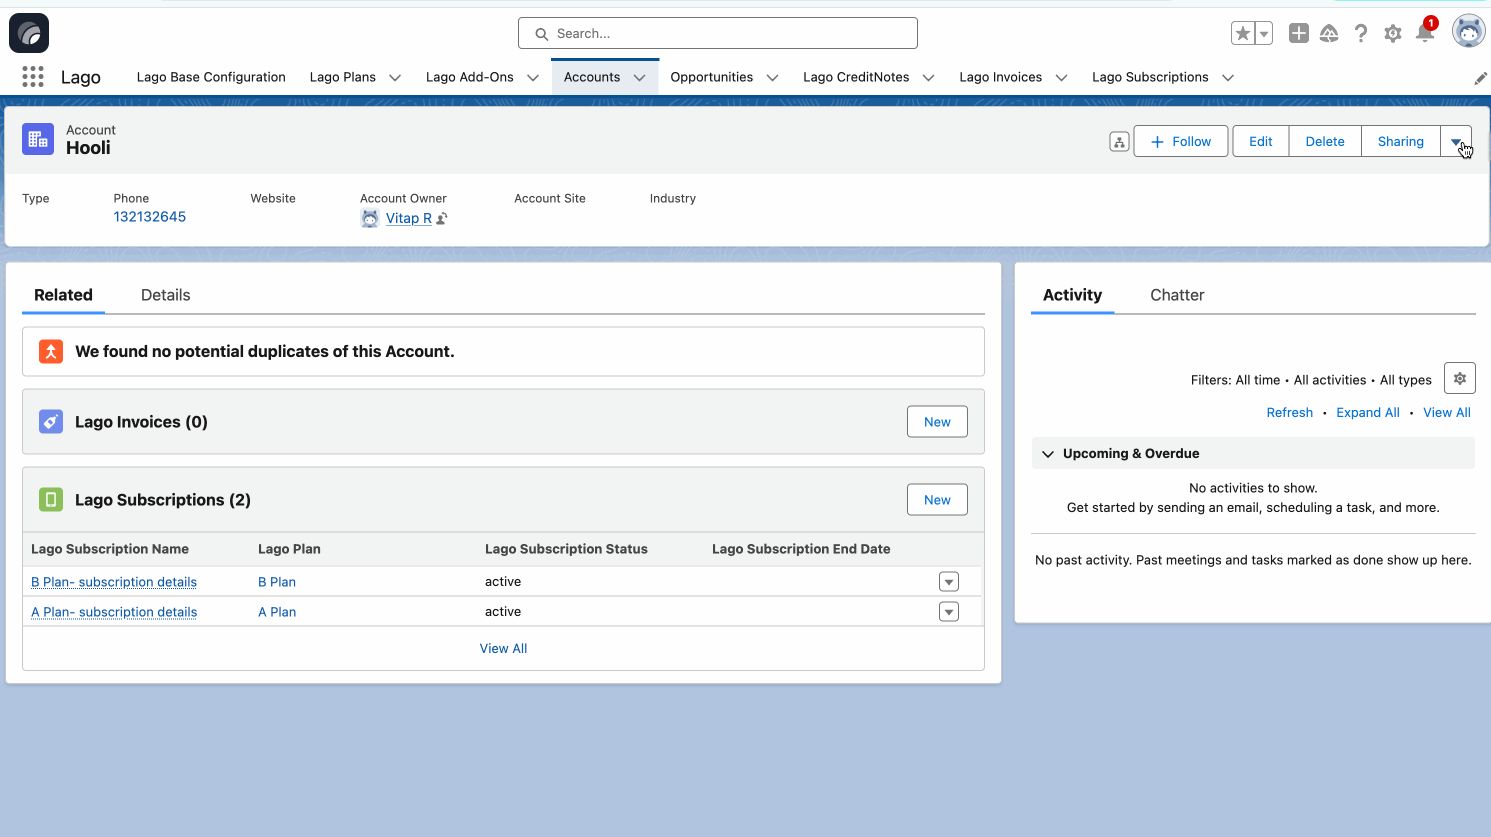The image size is (1491, 837).
Task: Switch to the Details tab
Action: coord(165,295)
